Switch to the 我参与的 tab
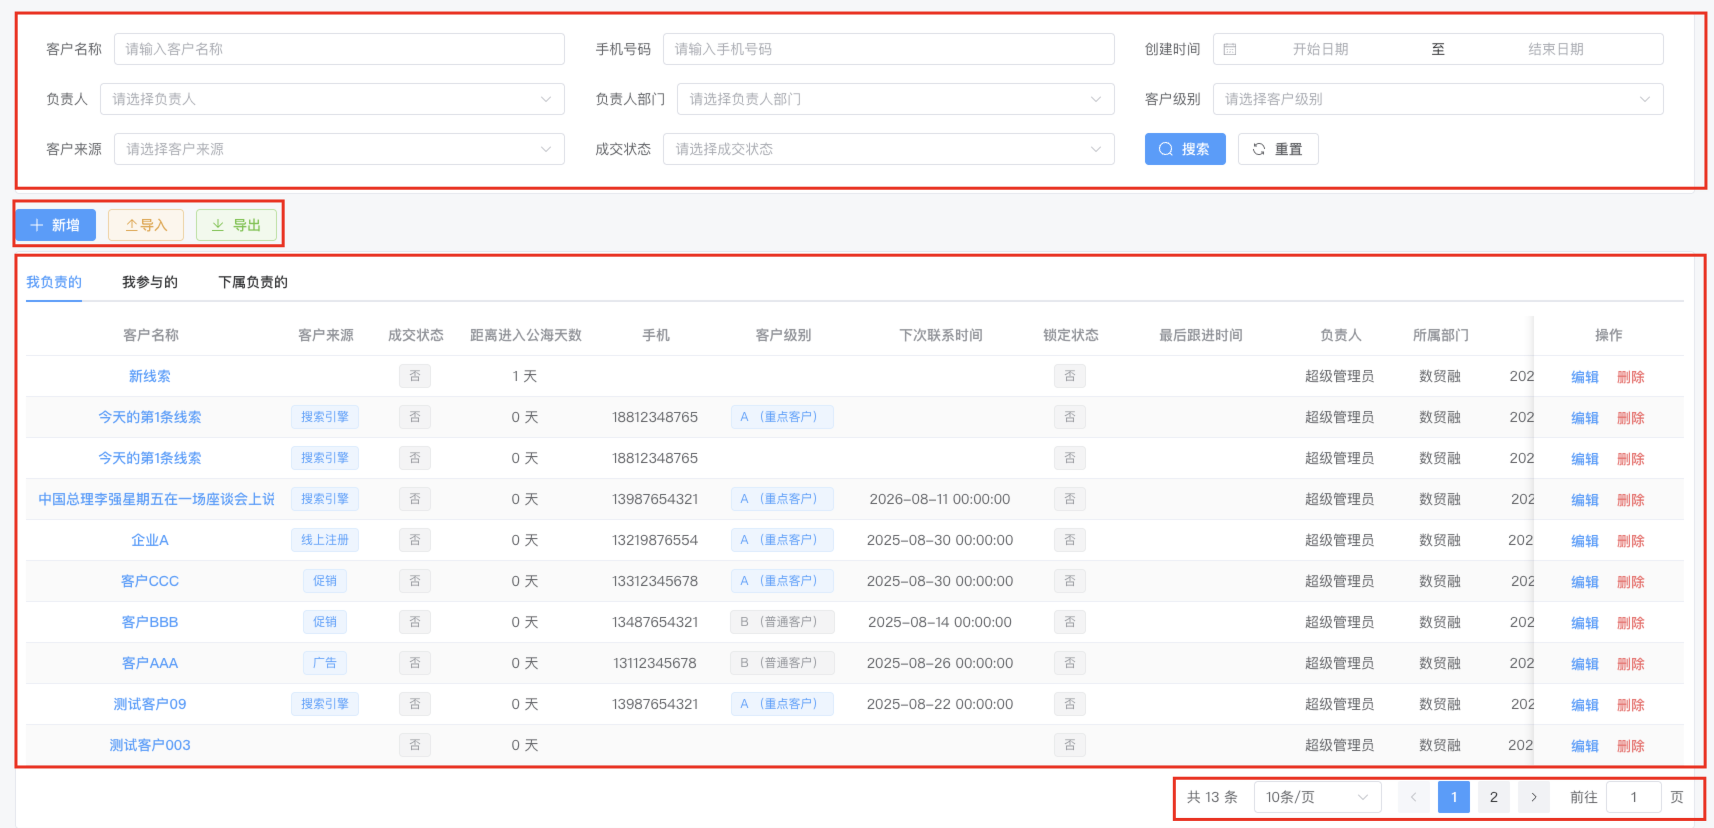The height and width of the screenshot is (828, 1714). tap(150, 282)
